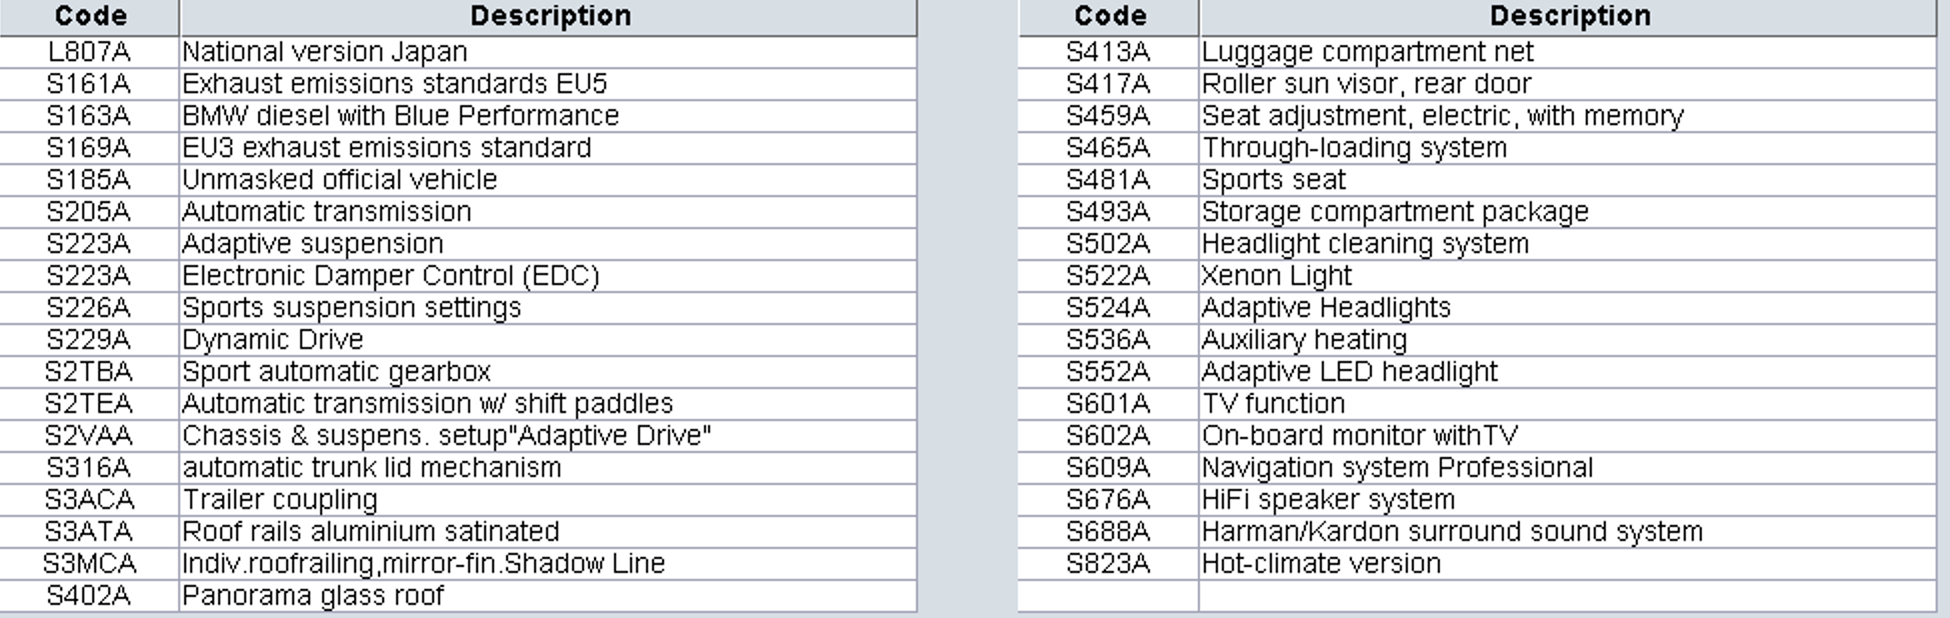Image resolution: width=1950 pixels, height=618 pixels.
Task: Select the Hot-climate version row
Action: coord(1321,564)
